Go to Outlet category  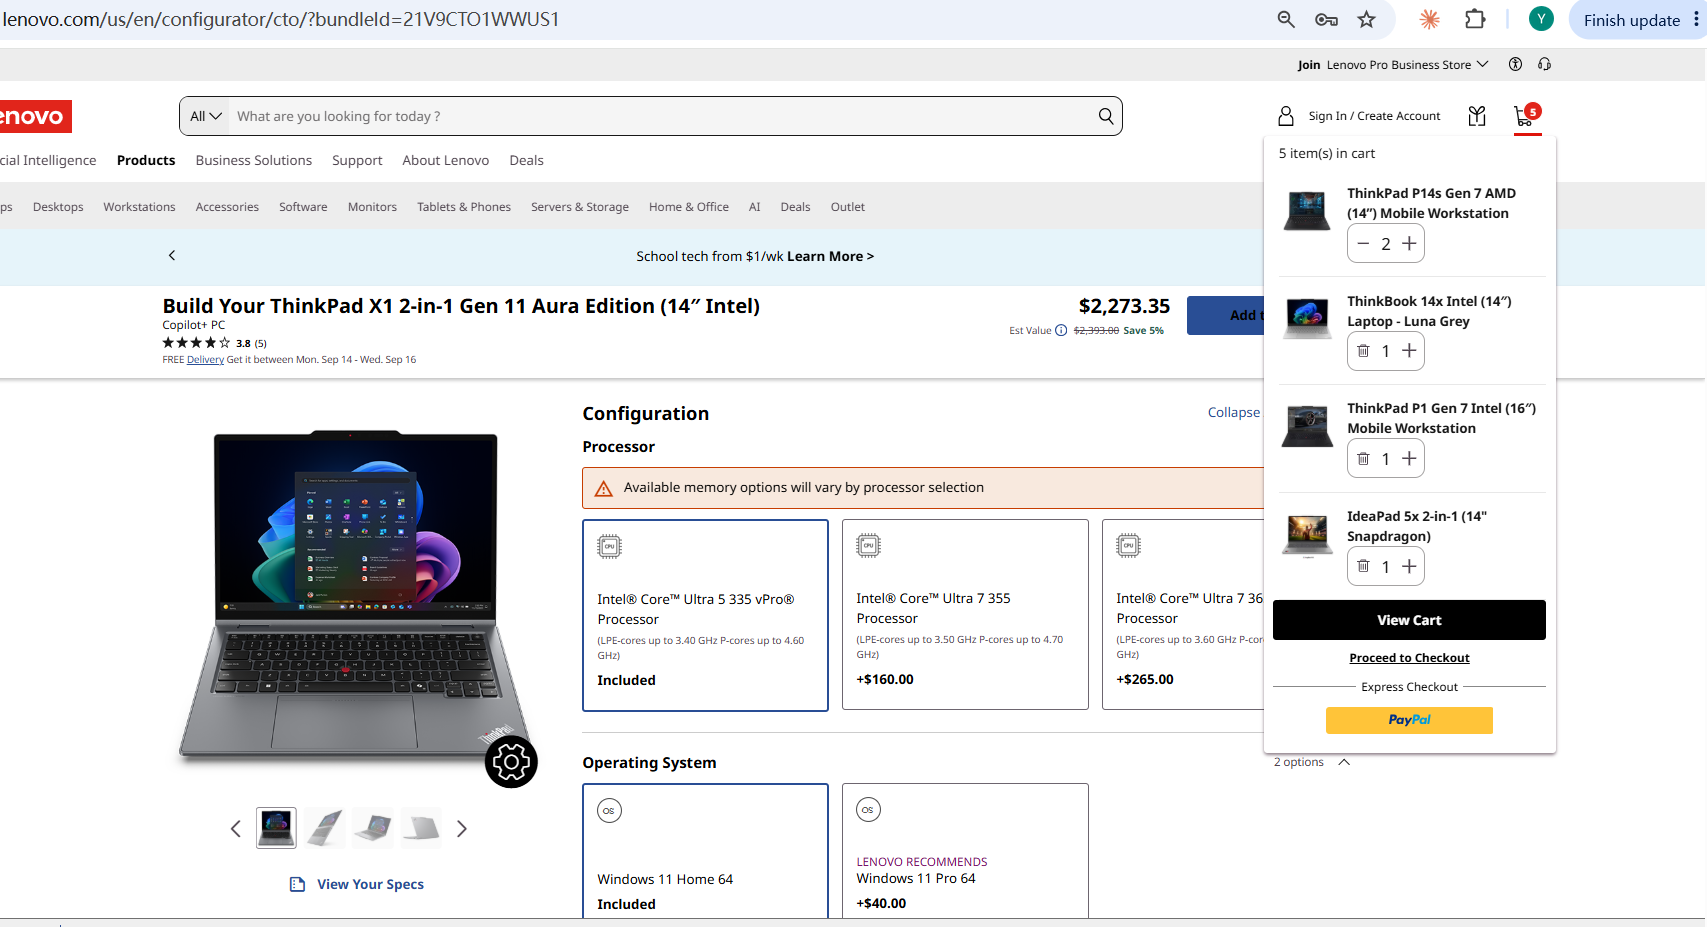click(848, 207)
